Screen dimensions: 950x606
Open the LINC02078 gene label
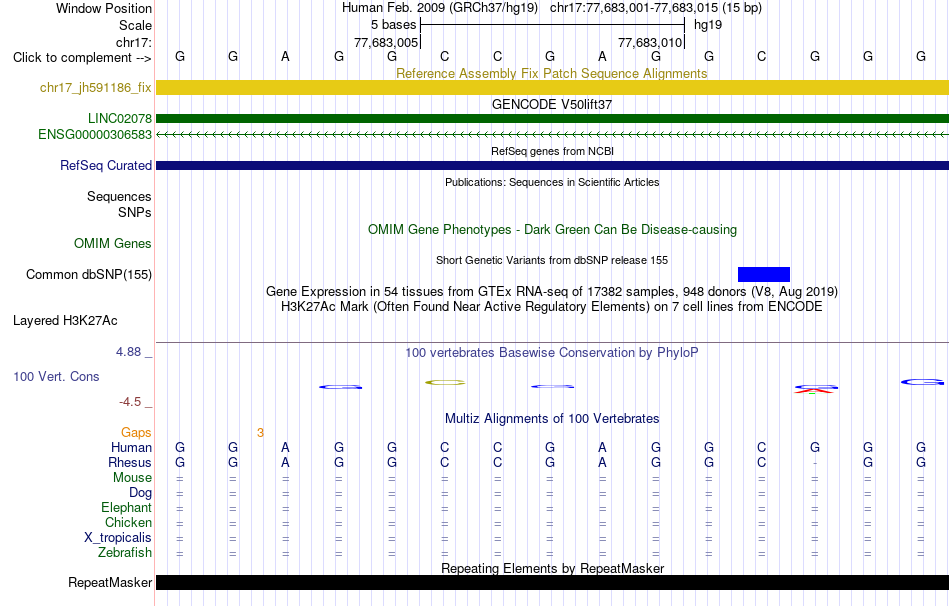(x=120, y=118)
